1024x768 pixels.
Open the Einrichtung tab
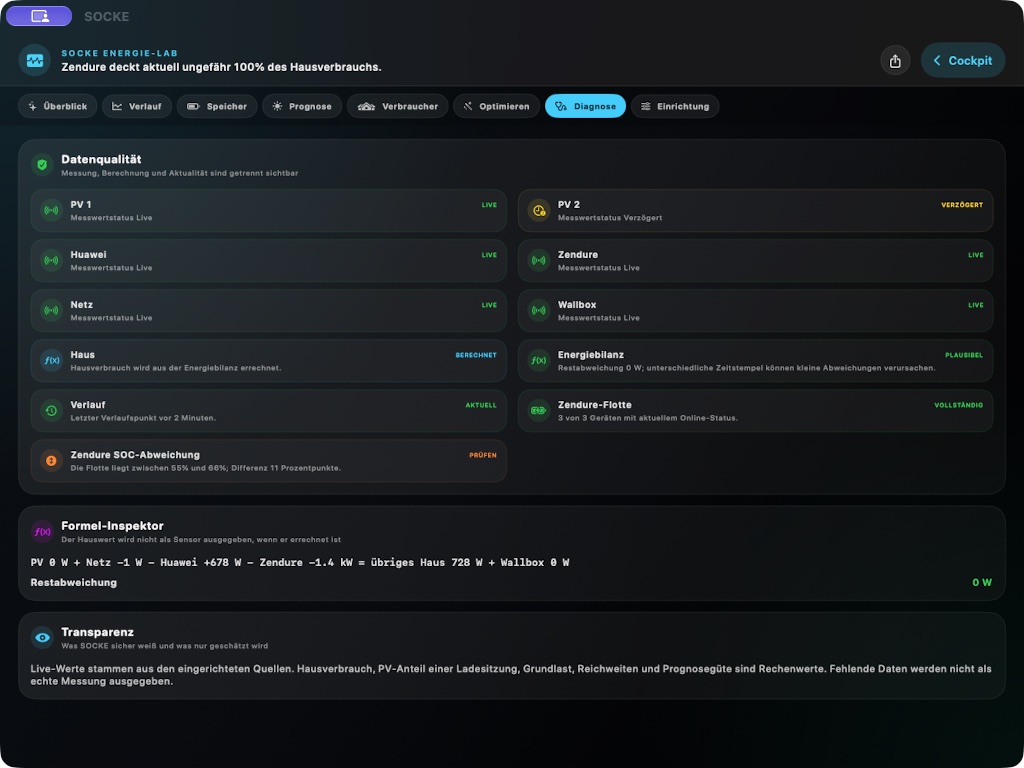pyautogui.click(x=675, y=106)
